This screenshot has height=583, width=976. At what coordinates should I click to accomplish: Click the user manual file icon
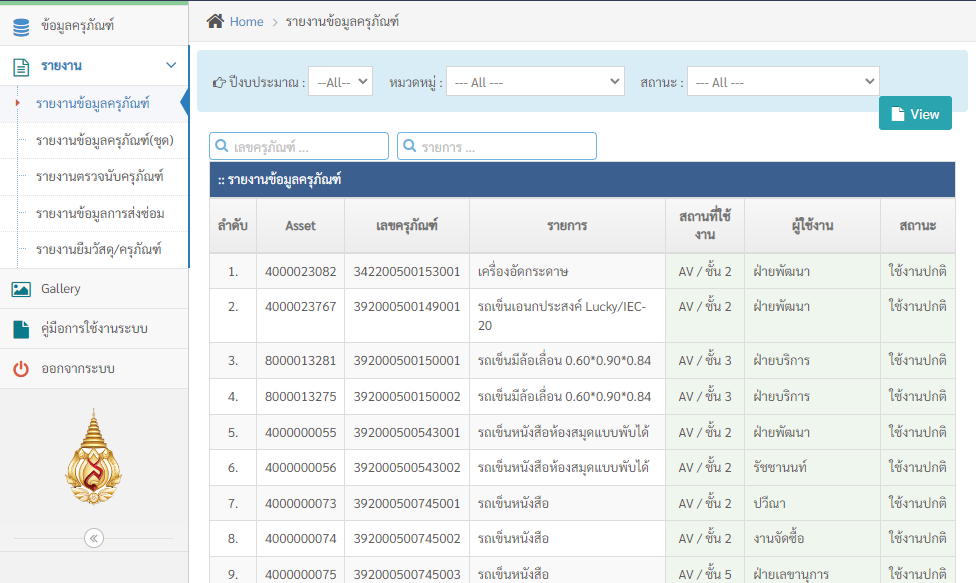pos(21,329)
